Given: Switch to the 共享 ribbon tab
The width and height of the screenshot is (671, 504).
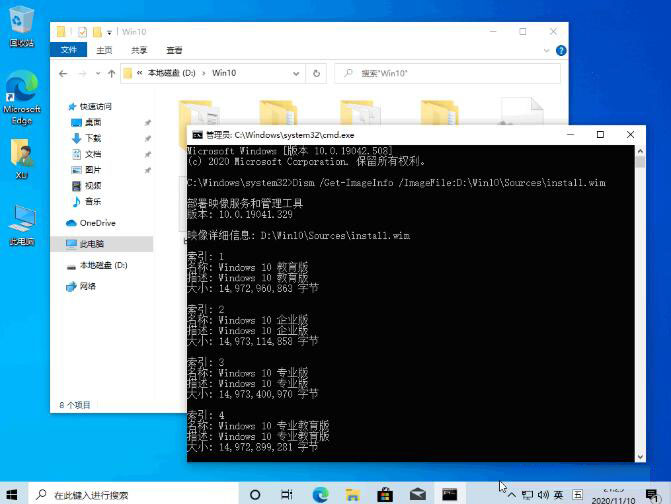Looking at the screenshot, I should coord(139,50).
